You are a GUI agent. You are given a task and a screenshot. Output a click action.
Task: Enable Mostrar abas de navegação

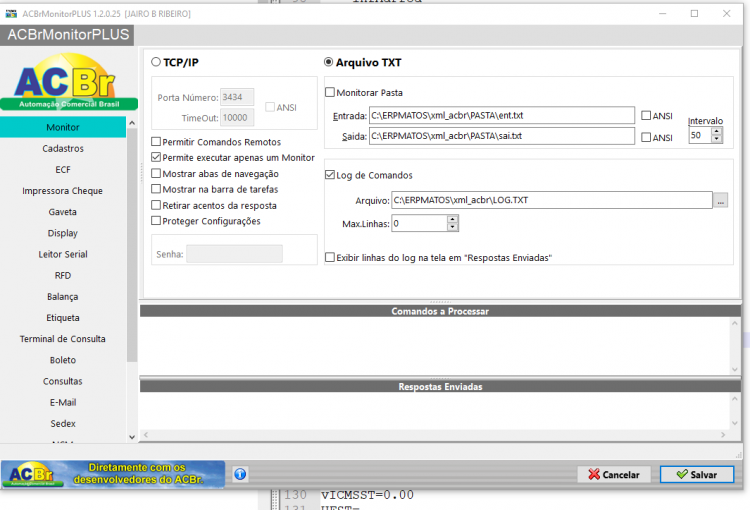click(156, 173)
